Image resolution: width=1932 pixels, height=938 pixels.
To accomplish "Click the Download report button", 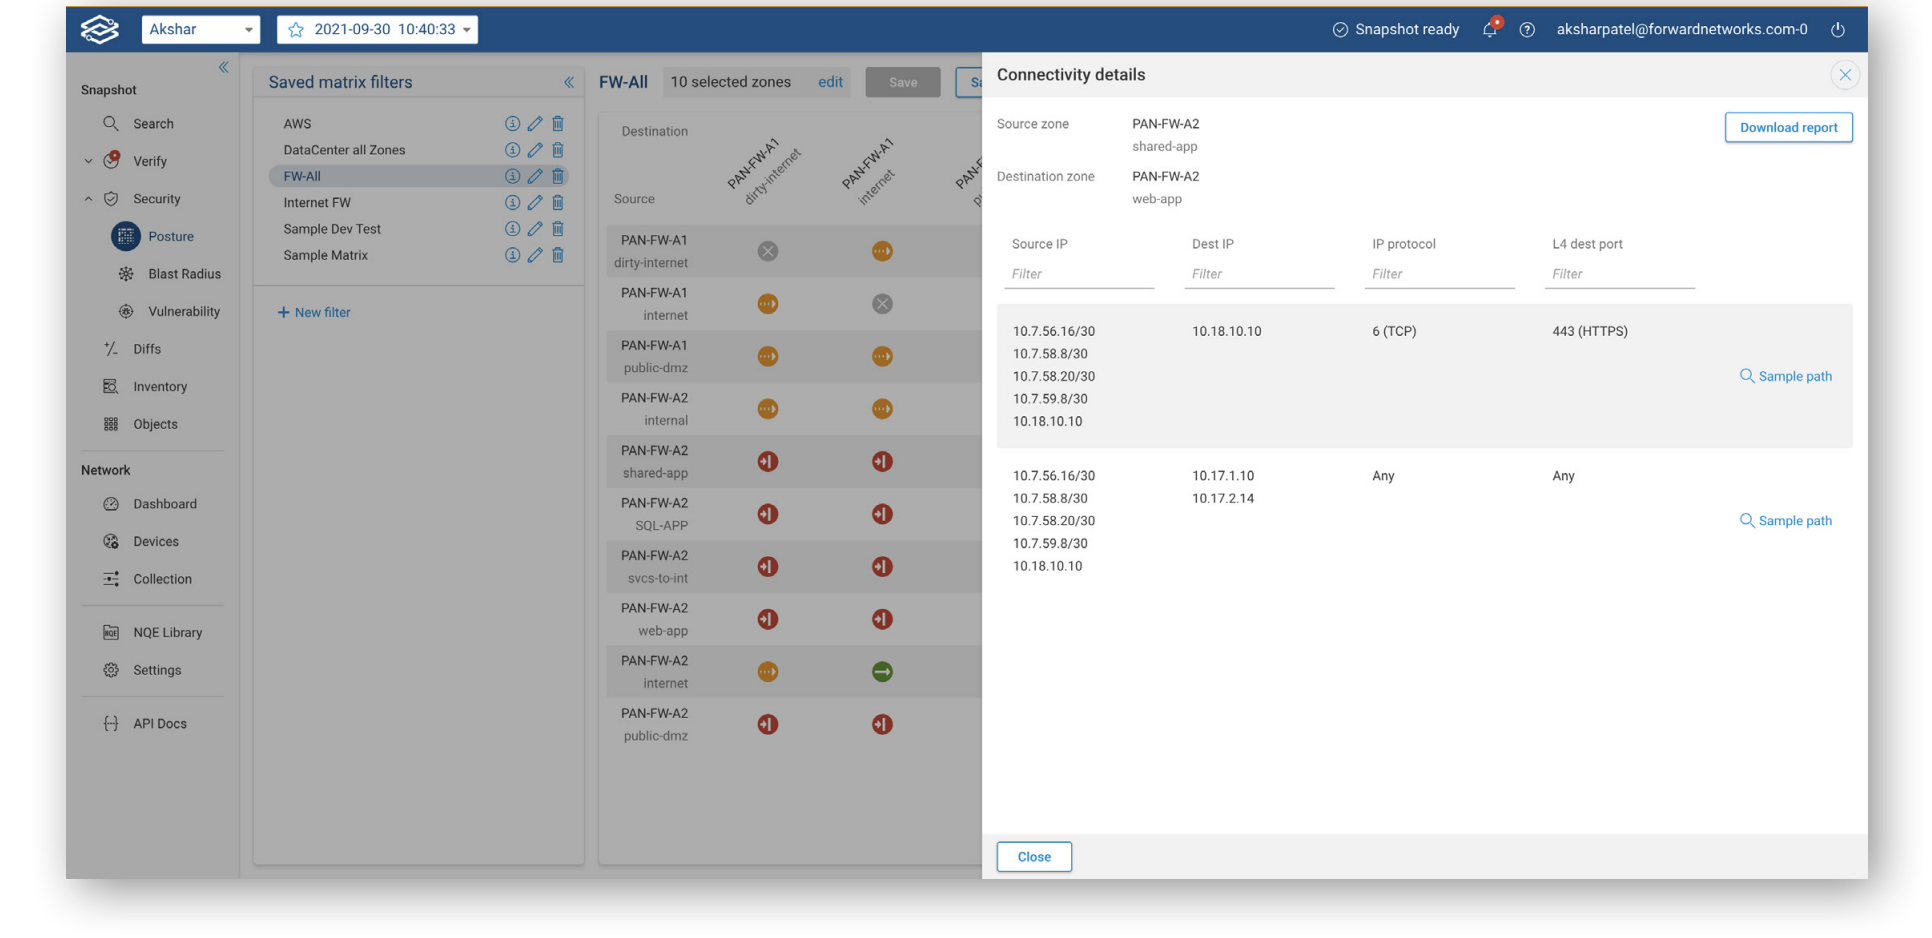I will coord(1787,127).
